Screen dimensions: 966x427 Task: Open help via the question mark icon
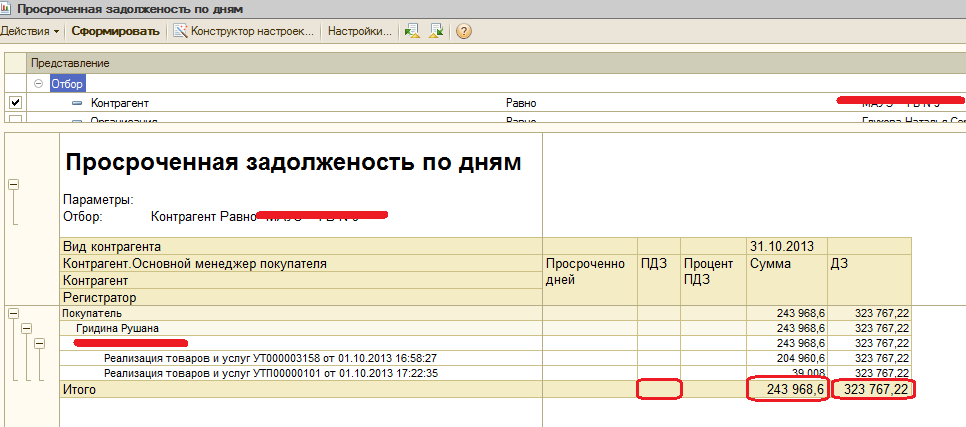point(464,31)
